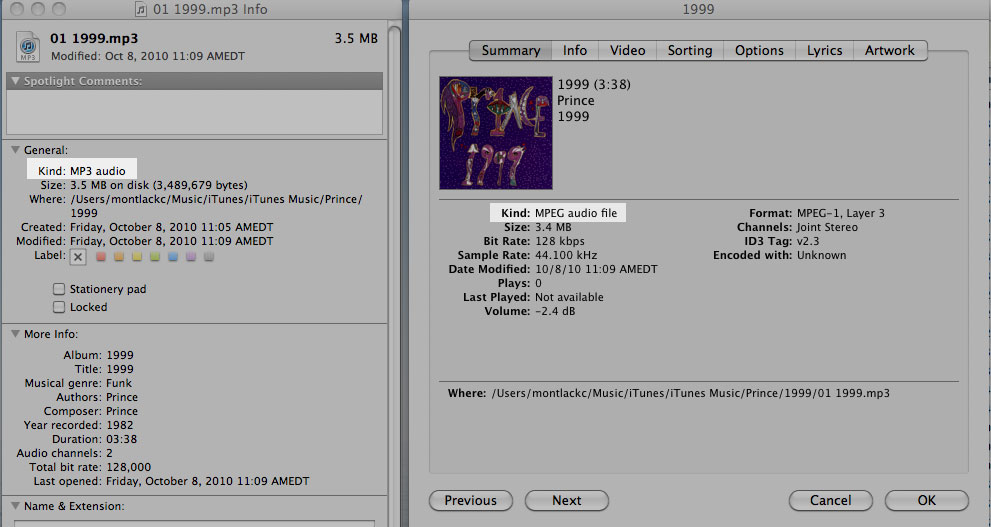Click the 'Kind: MP3 audio' value
991x527 pixels.
pos(98,171)
